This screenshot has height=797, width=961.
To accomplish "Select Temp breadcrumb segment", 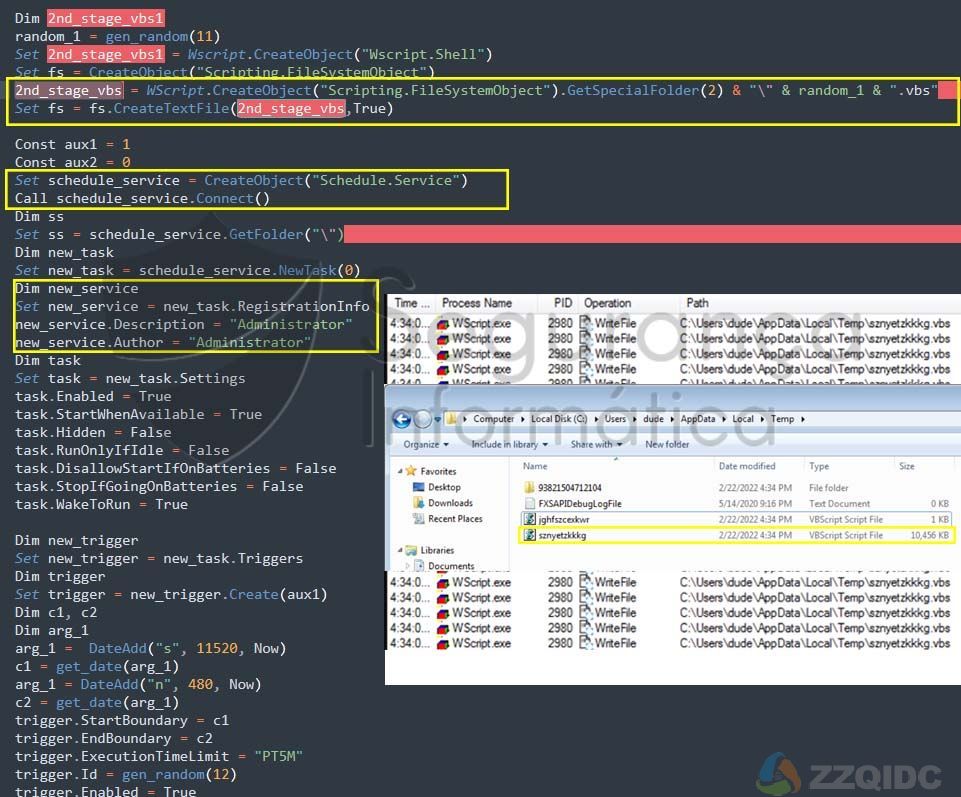I will [x=782, y=419].
